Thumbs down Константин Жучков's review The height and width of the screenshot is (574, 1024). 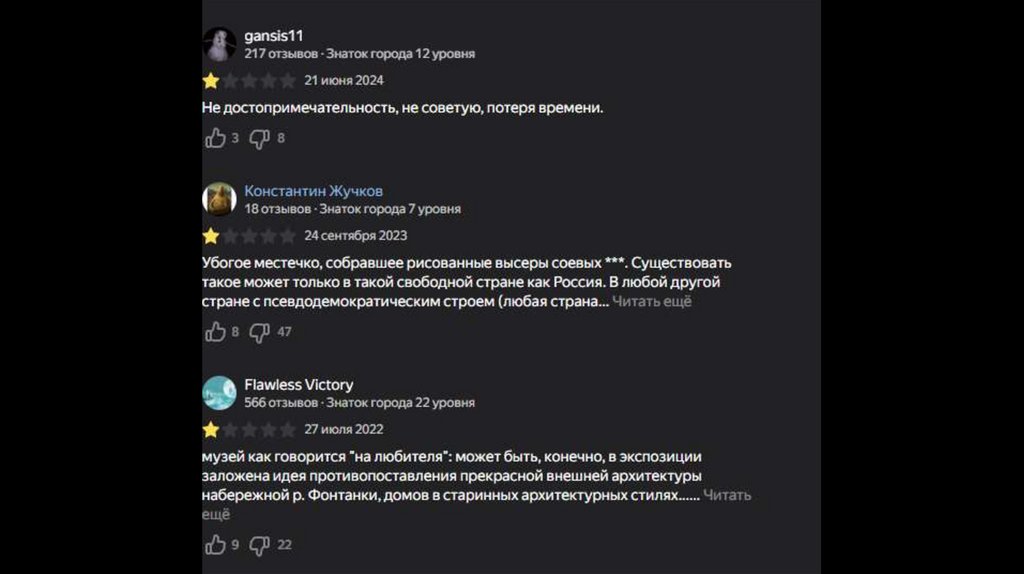259,331
